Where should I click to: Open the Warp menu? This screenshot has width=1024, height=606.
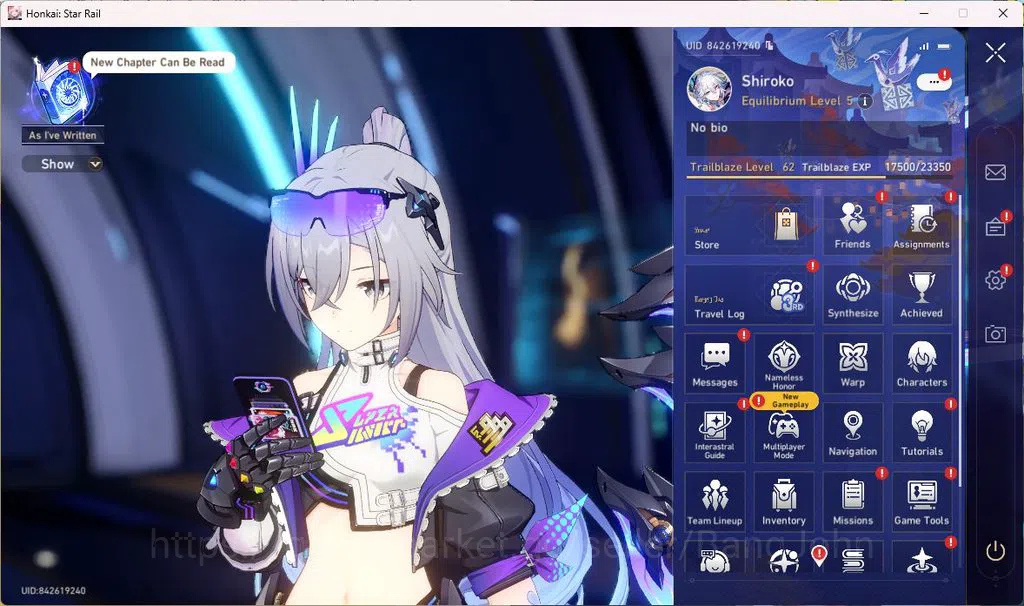pos(852,364)
